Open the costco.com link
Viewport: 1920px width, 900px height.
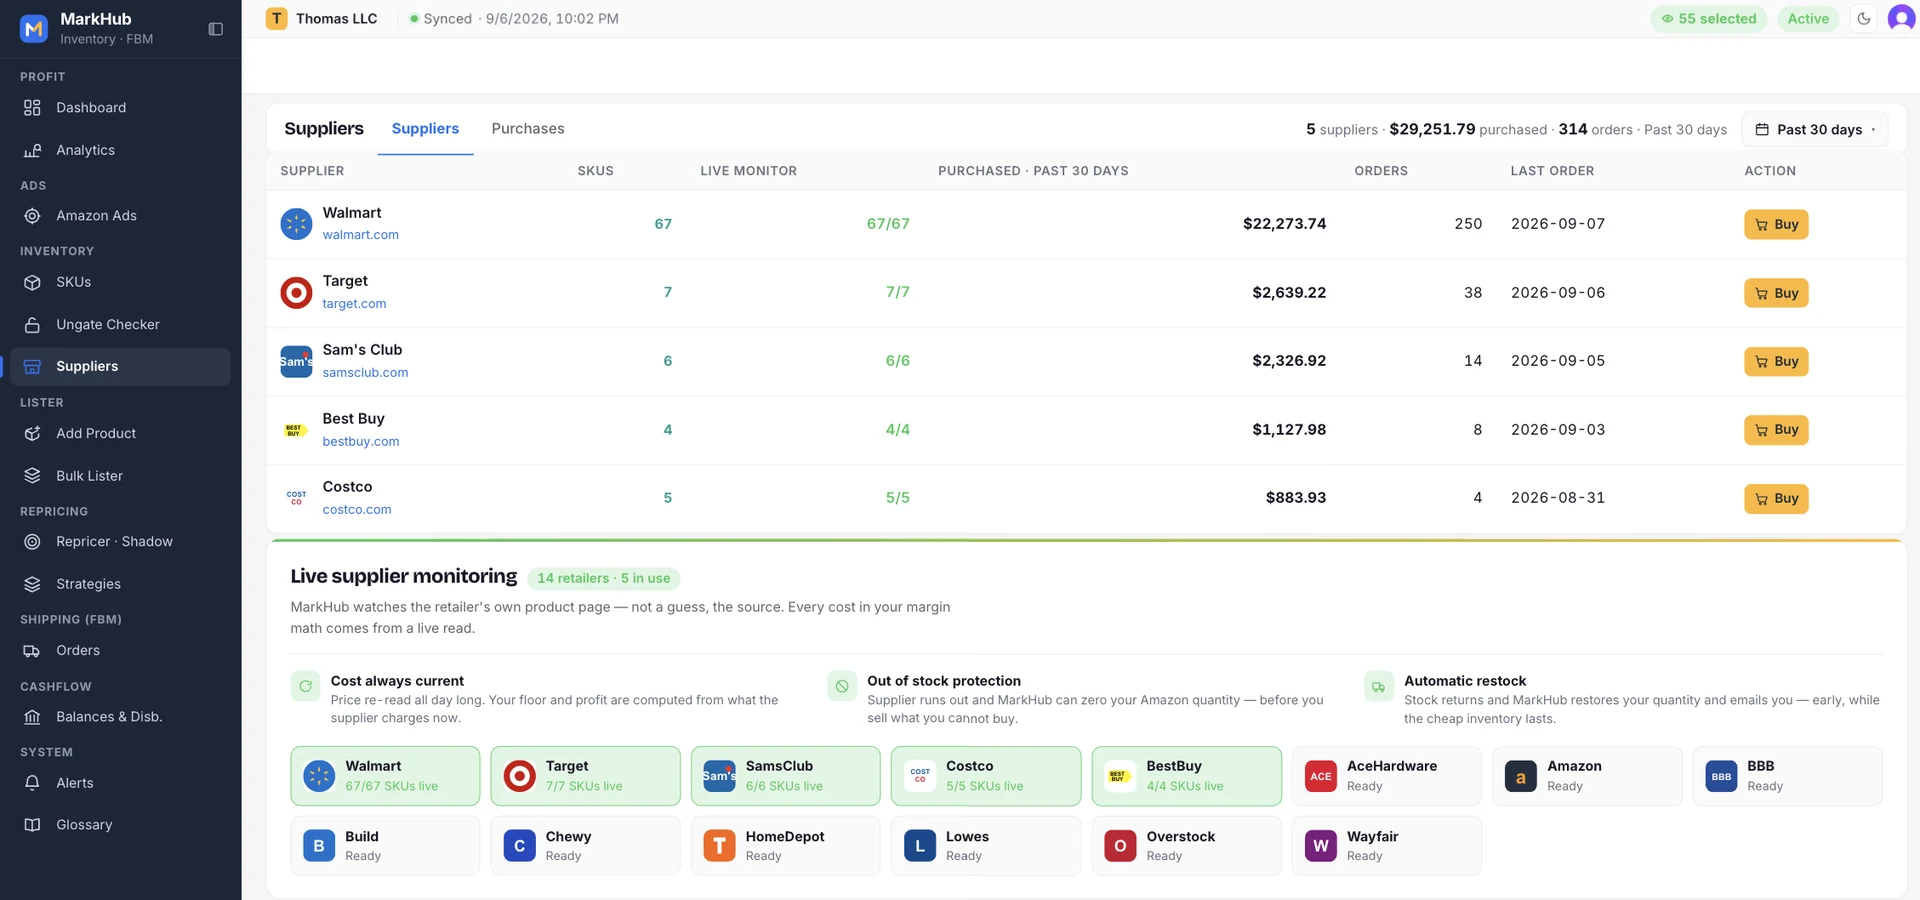coord(357,510)
